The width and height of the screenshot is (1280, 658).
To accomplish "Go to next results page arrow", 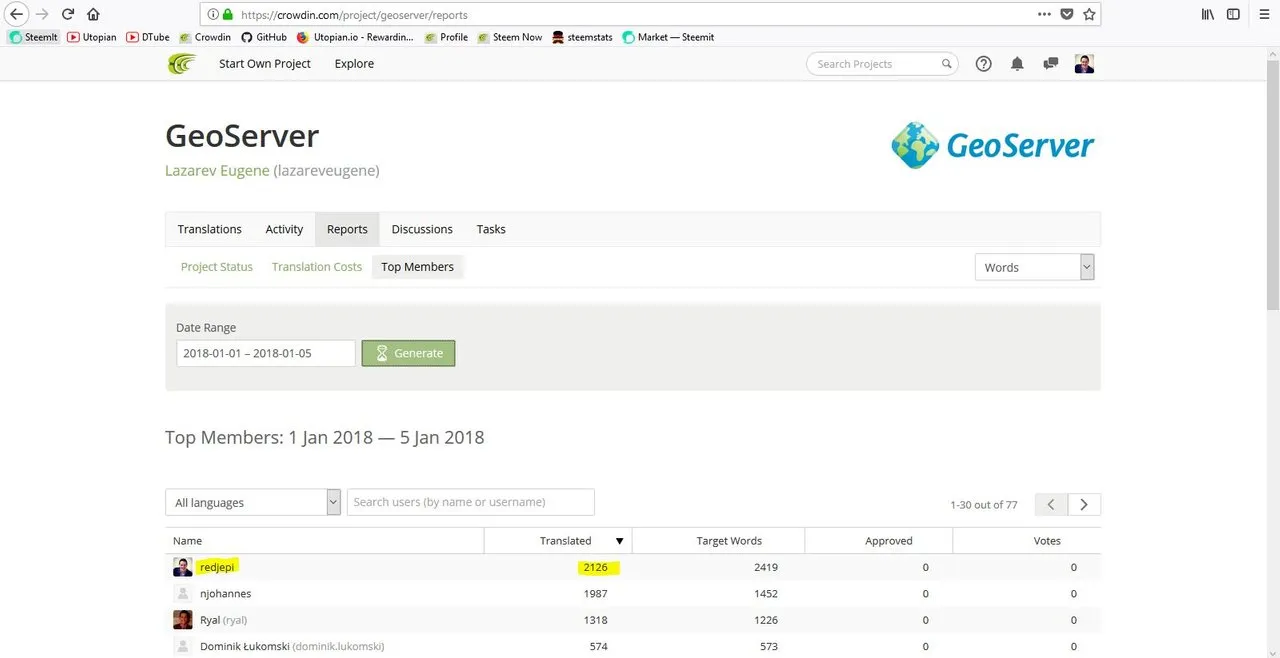I will coord(1084,504).
